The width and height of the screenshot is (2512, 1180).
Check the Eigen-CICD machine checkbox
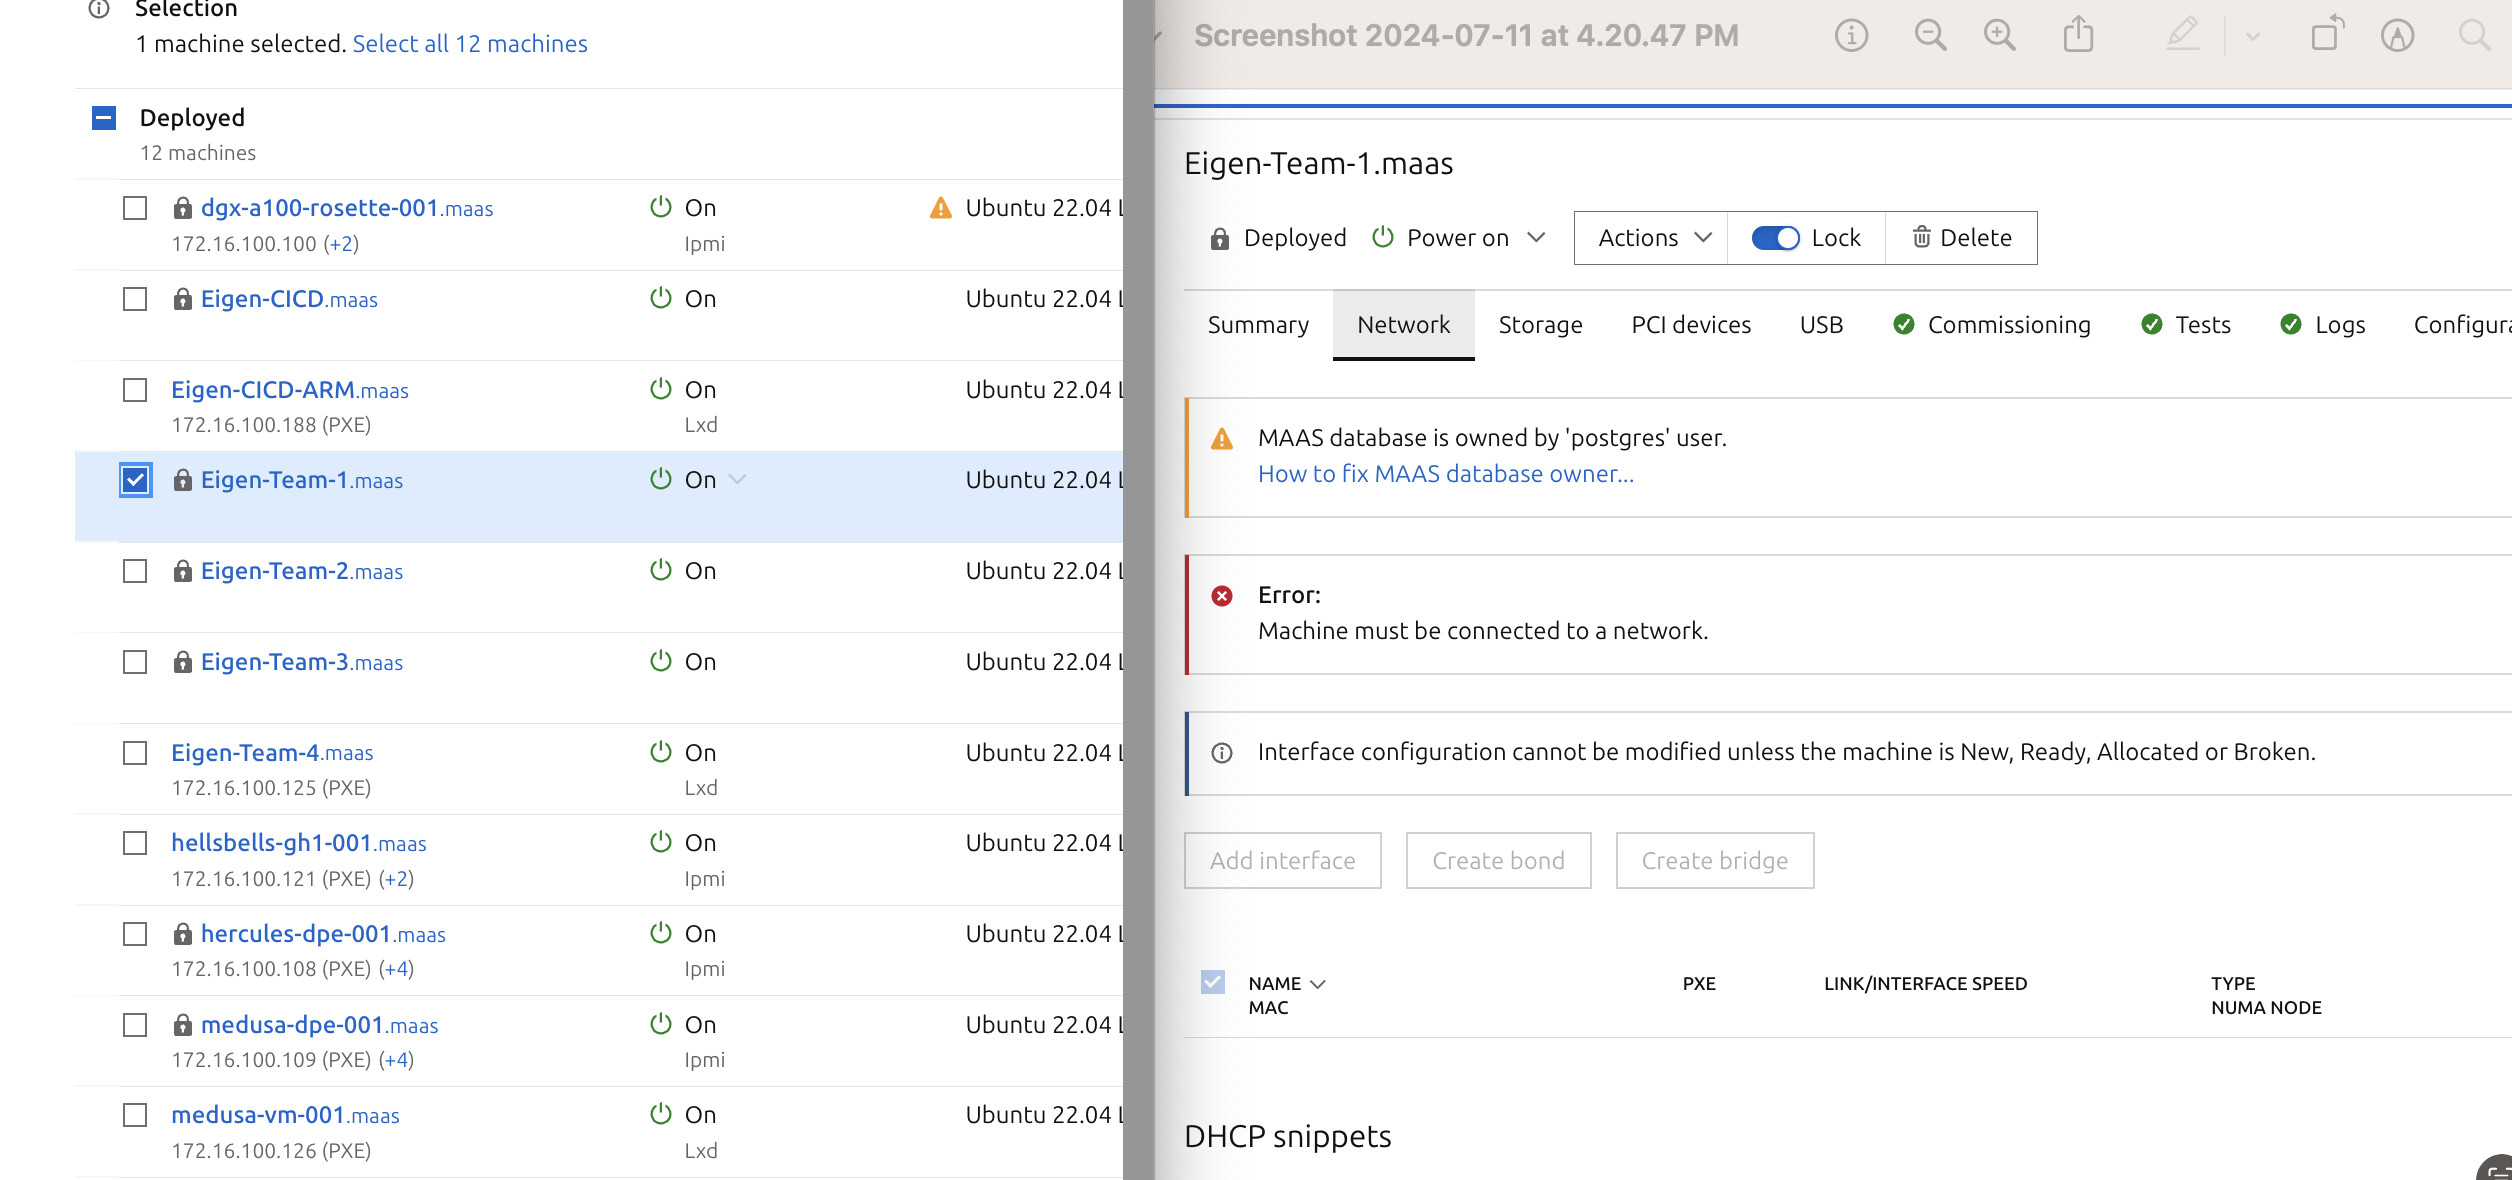135,299
